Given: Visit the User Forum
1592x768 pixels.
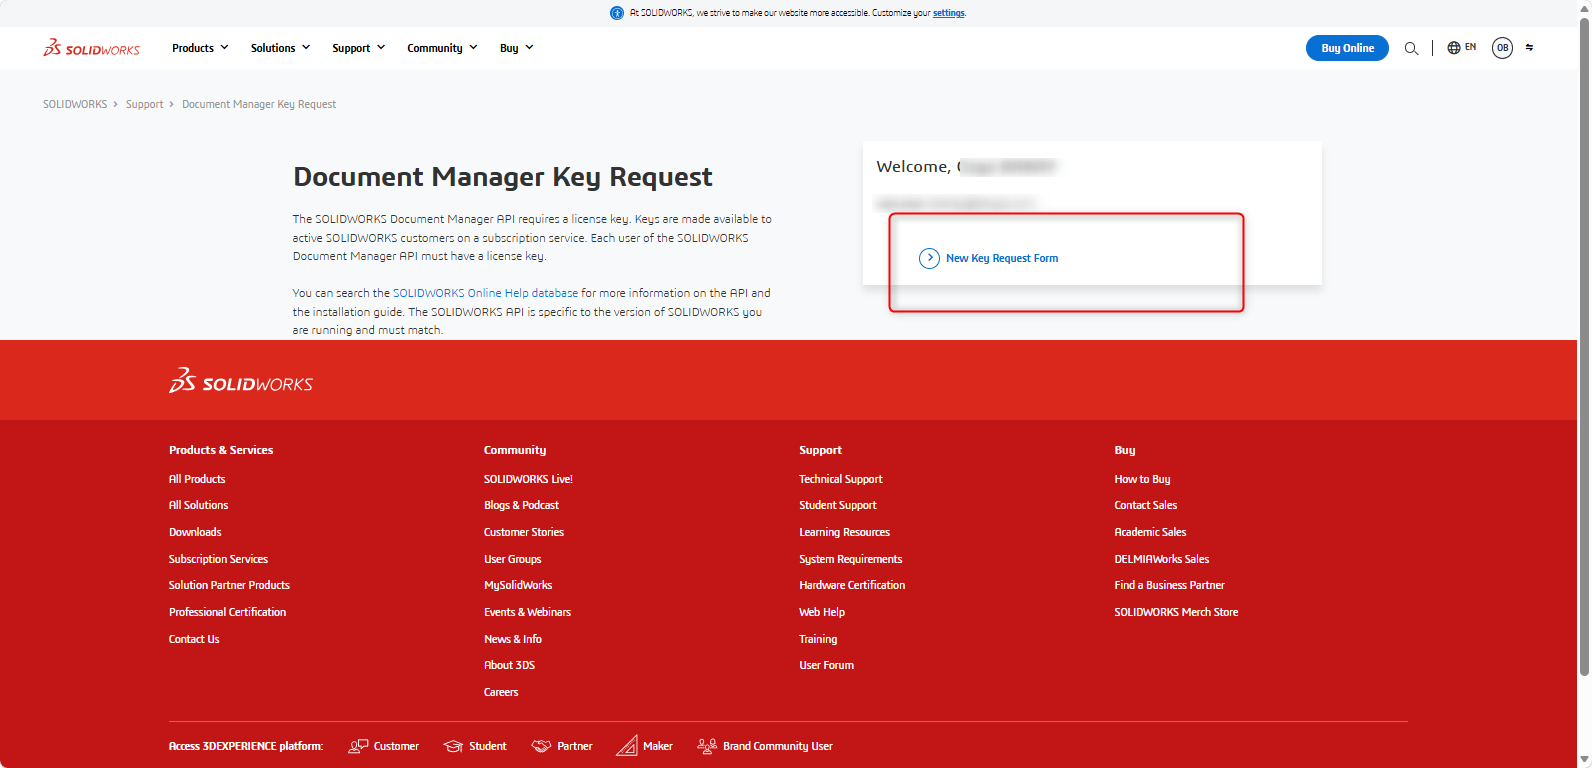Looking at the screenshot, I should click(x=826, y=665).
